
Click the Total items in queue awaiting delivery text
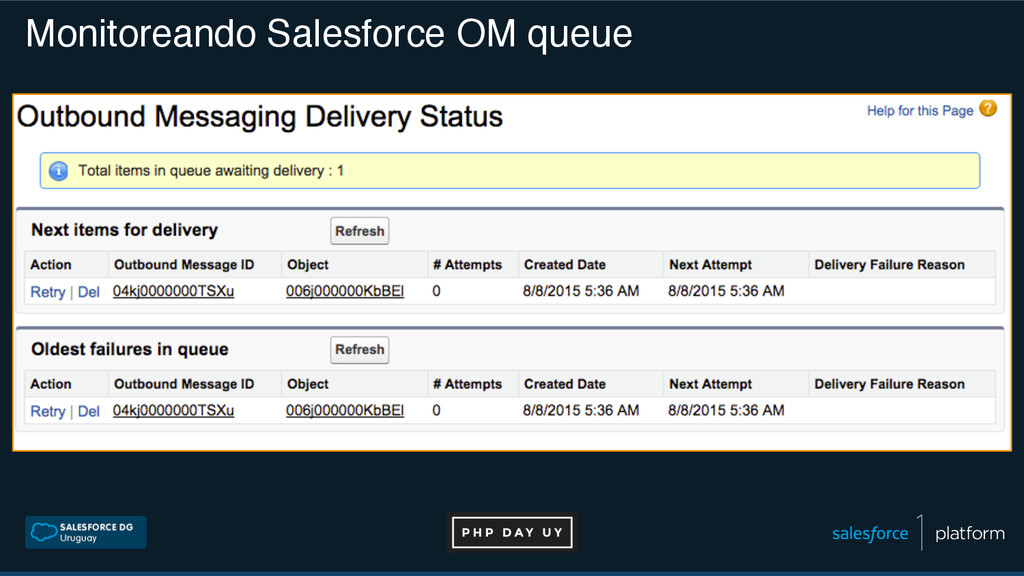(211, 171)
